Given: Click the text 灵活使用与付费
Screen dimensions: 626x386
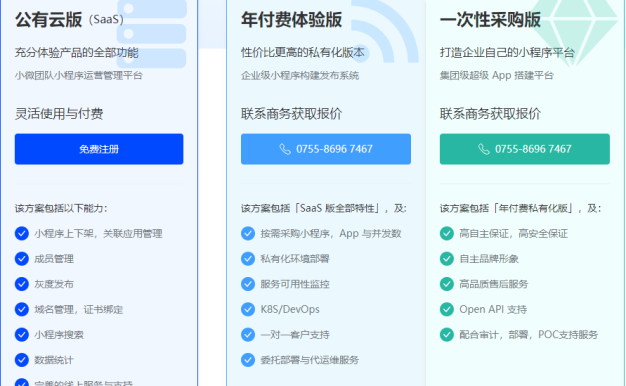Looking at the screenshot, I should (x=59, y=114).
